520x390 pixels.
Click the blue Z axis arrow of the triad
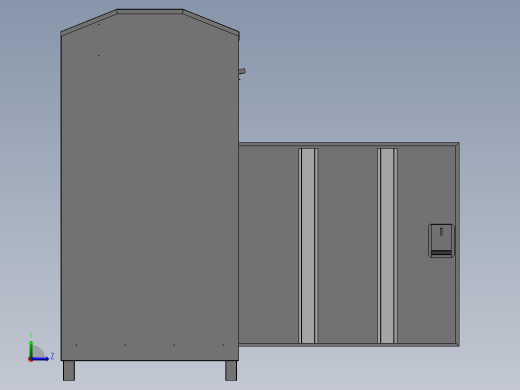pos(40,359)
